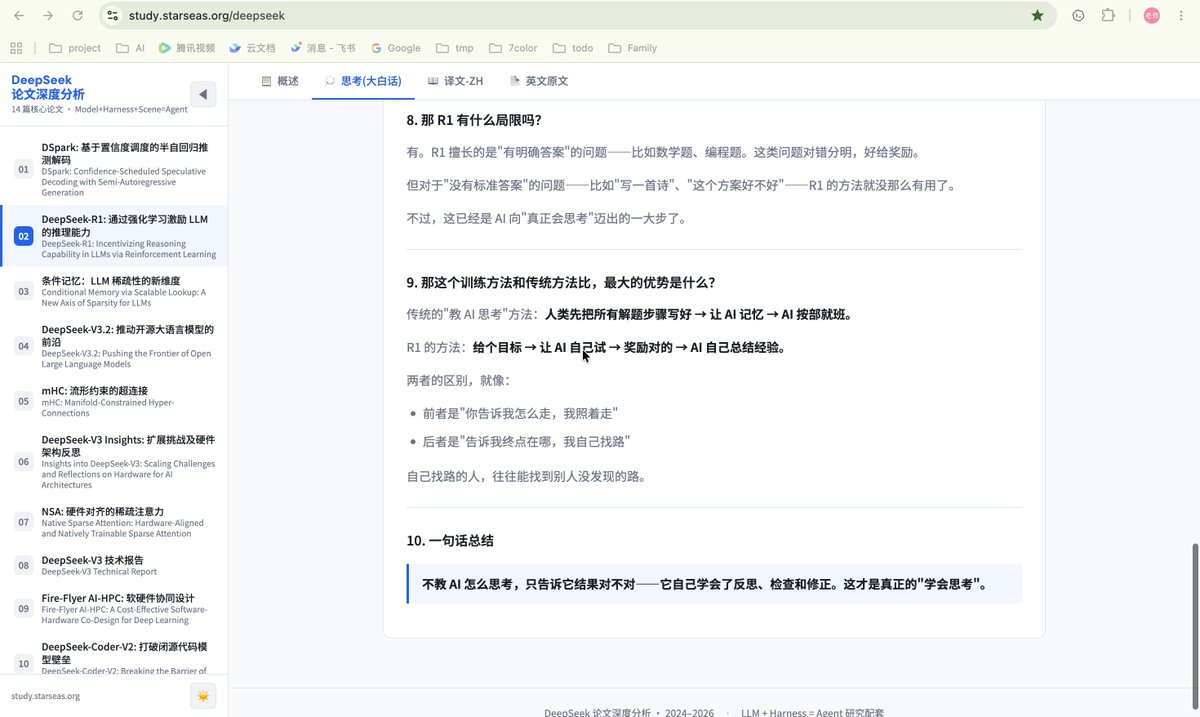Click heading 8. 那 R1 有什么局限吗?
This screenshot has height=717, width=1200.
[474, 120]
